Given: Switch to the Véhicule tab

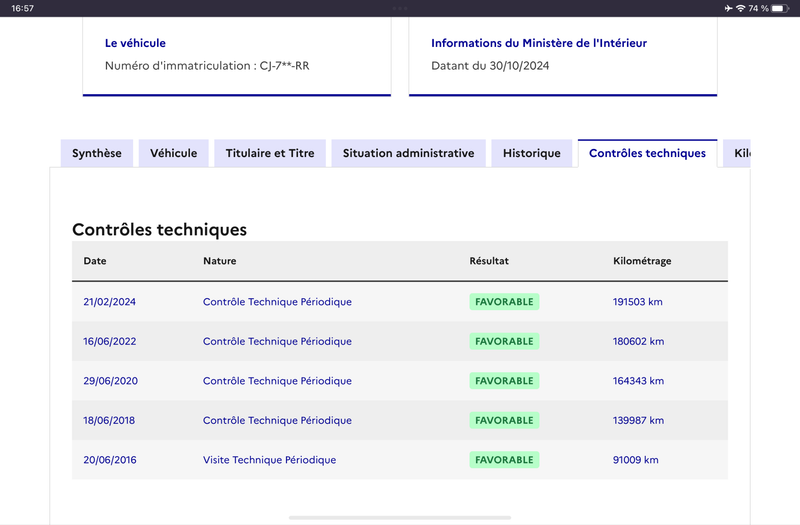Looking at the screenshot, I should pos(173,153).
